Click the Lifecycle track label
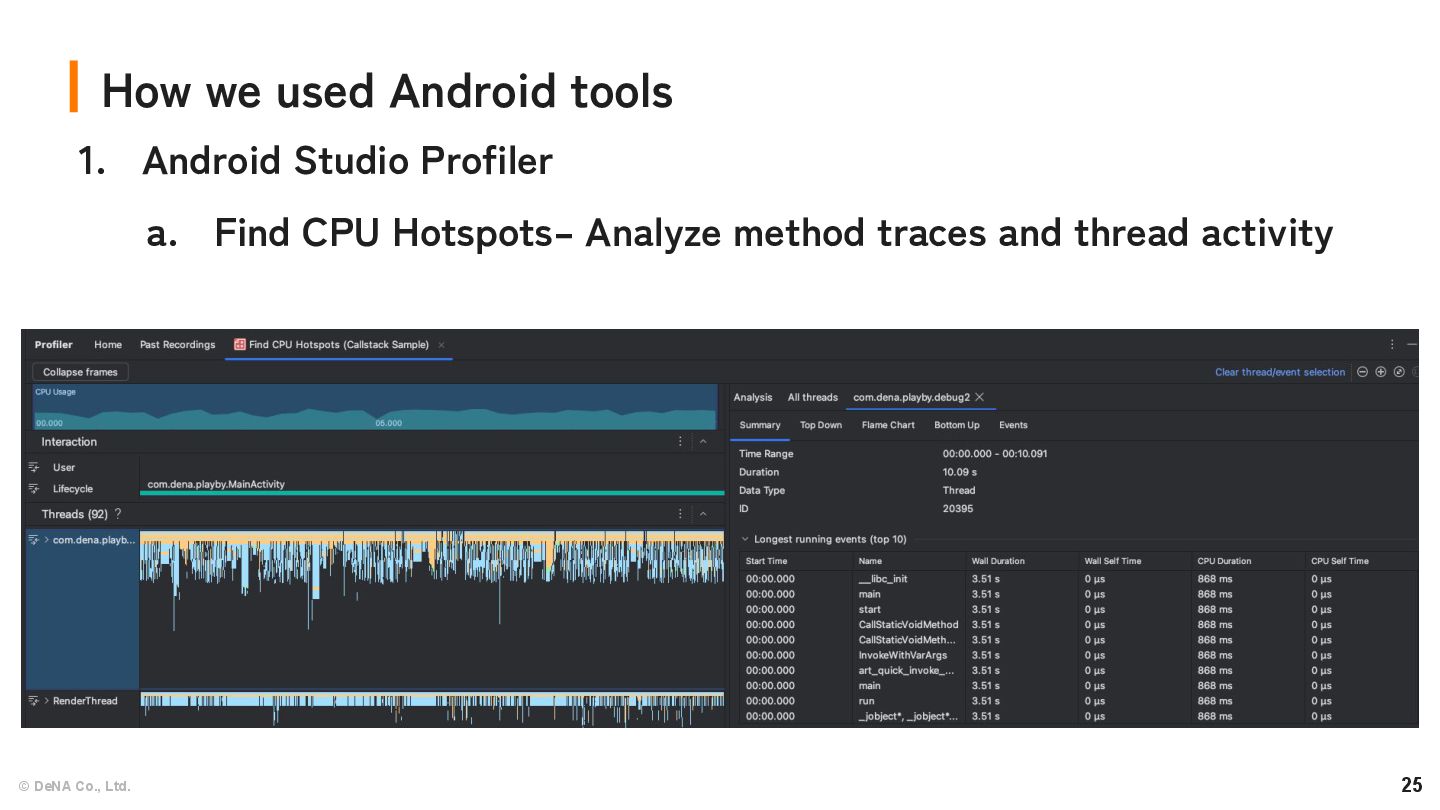Screen dimensions: 1440x810 73,489
